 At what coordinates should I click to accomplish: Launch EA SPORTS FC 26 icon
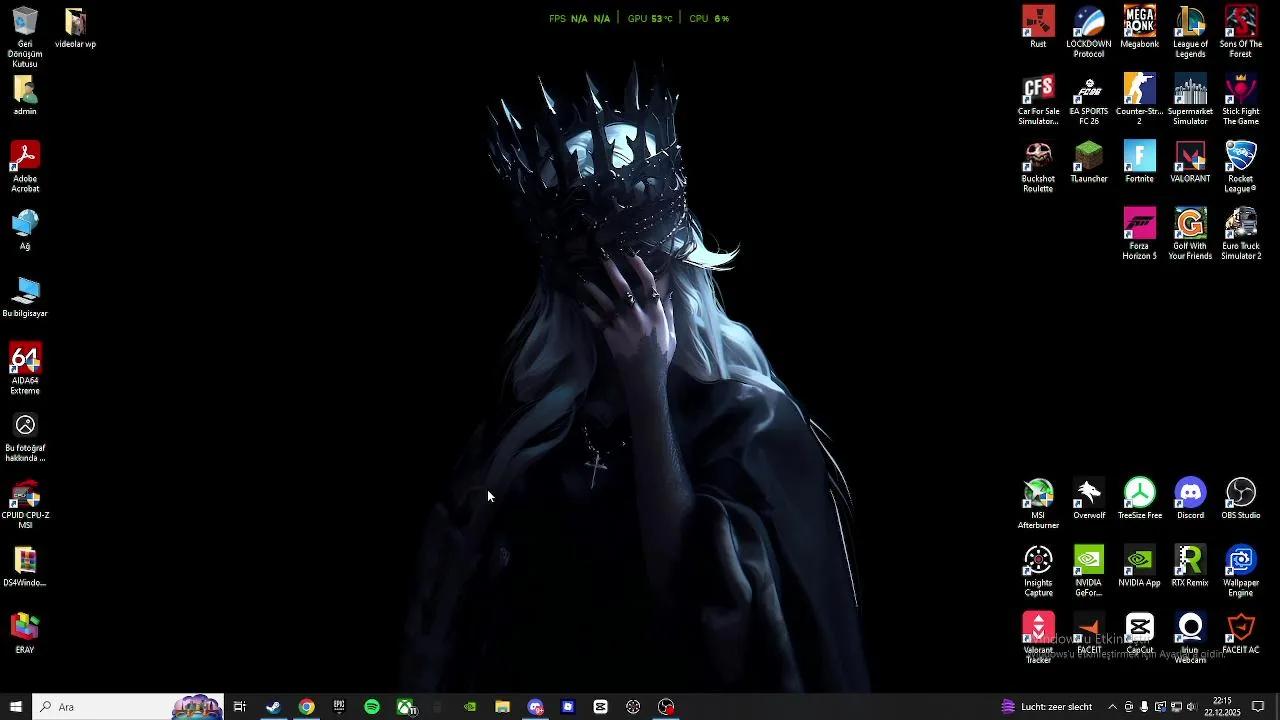coord(1089,99)
